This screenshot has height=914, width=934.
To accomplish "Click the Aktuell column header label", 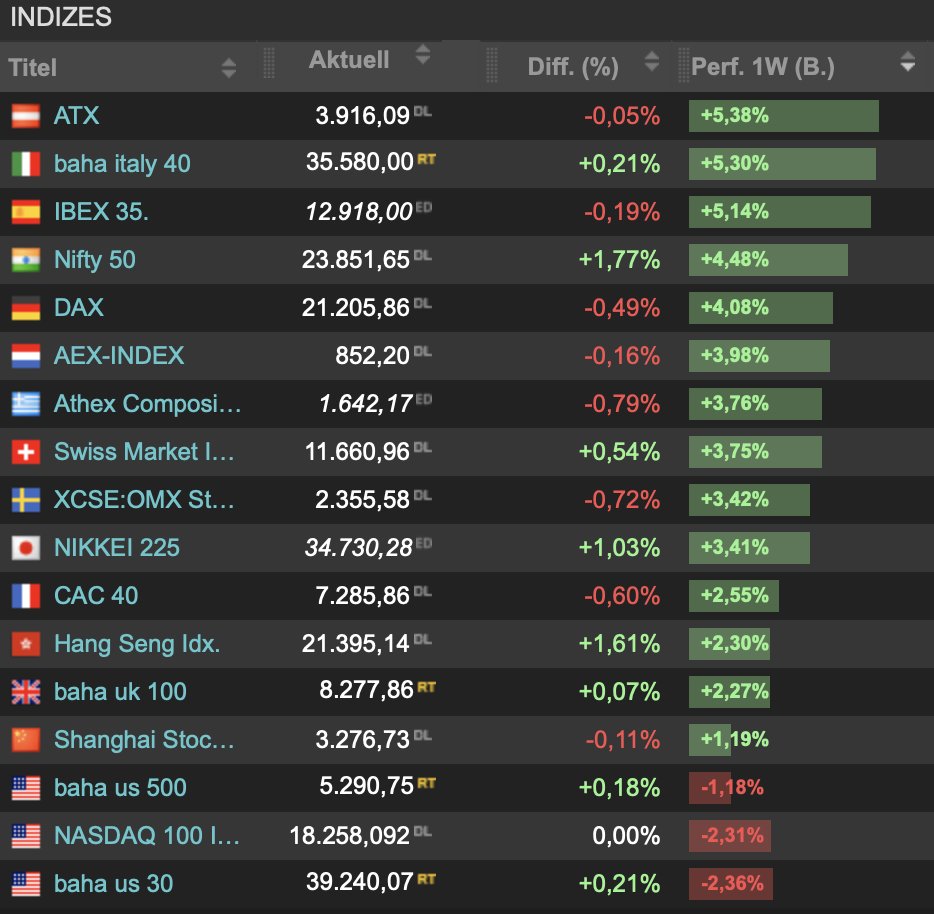I will [349, 60].
